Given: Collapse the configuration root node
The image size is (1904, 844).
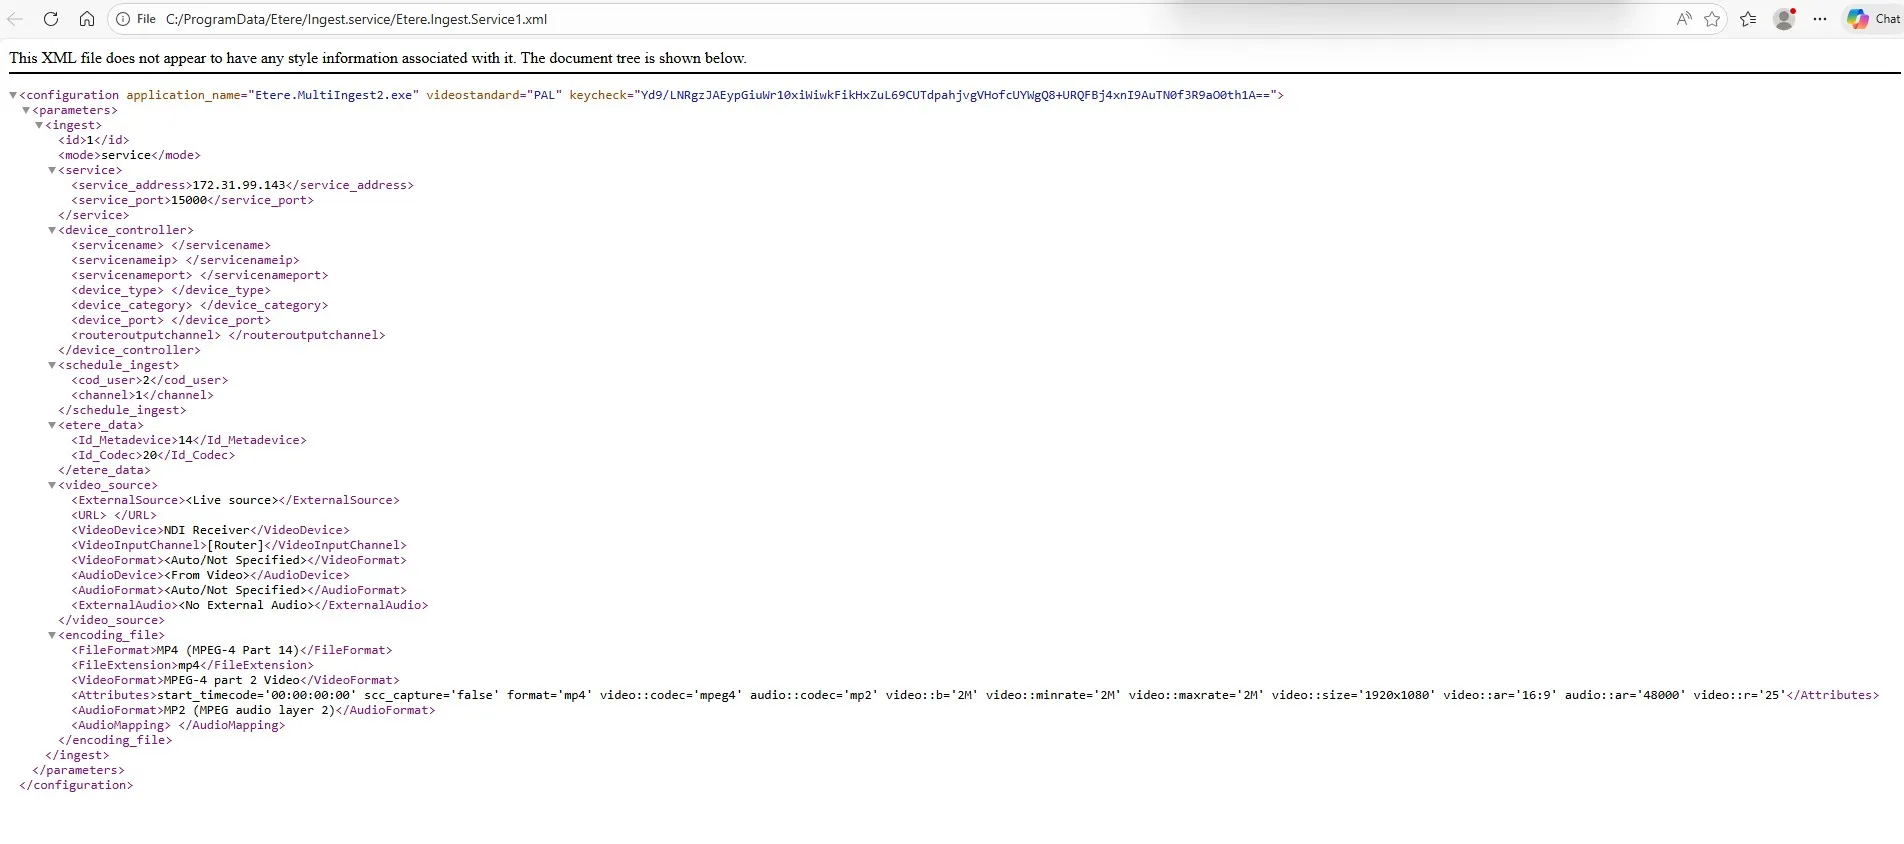Looking at the screenshot, I should tap(13, 95).
